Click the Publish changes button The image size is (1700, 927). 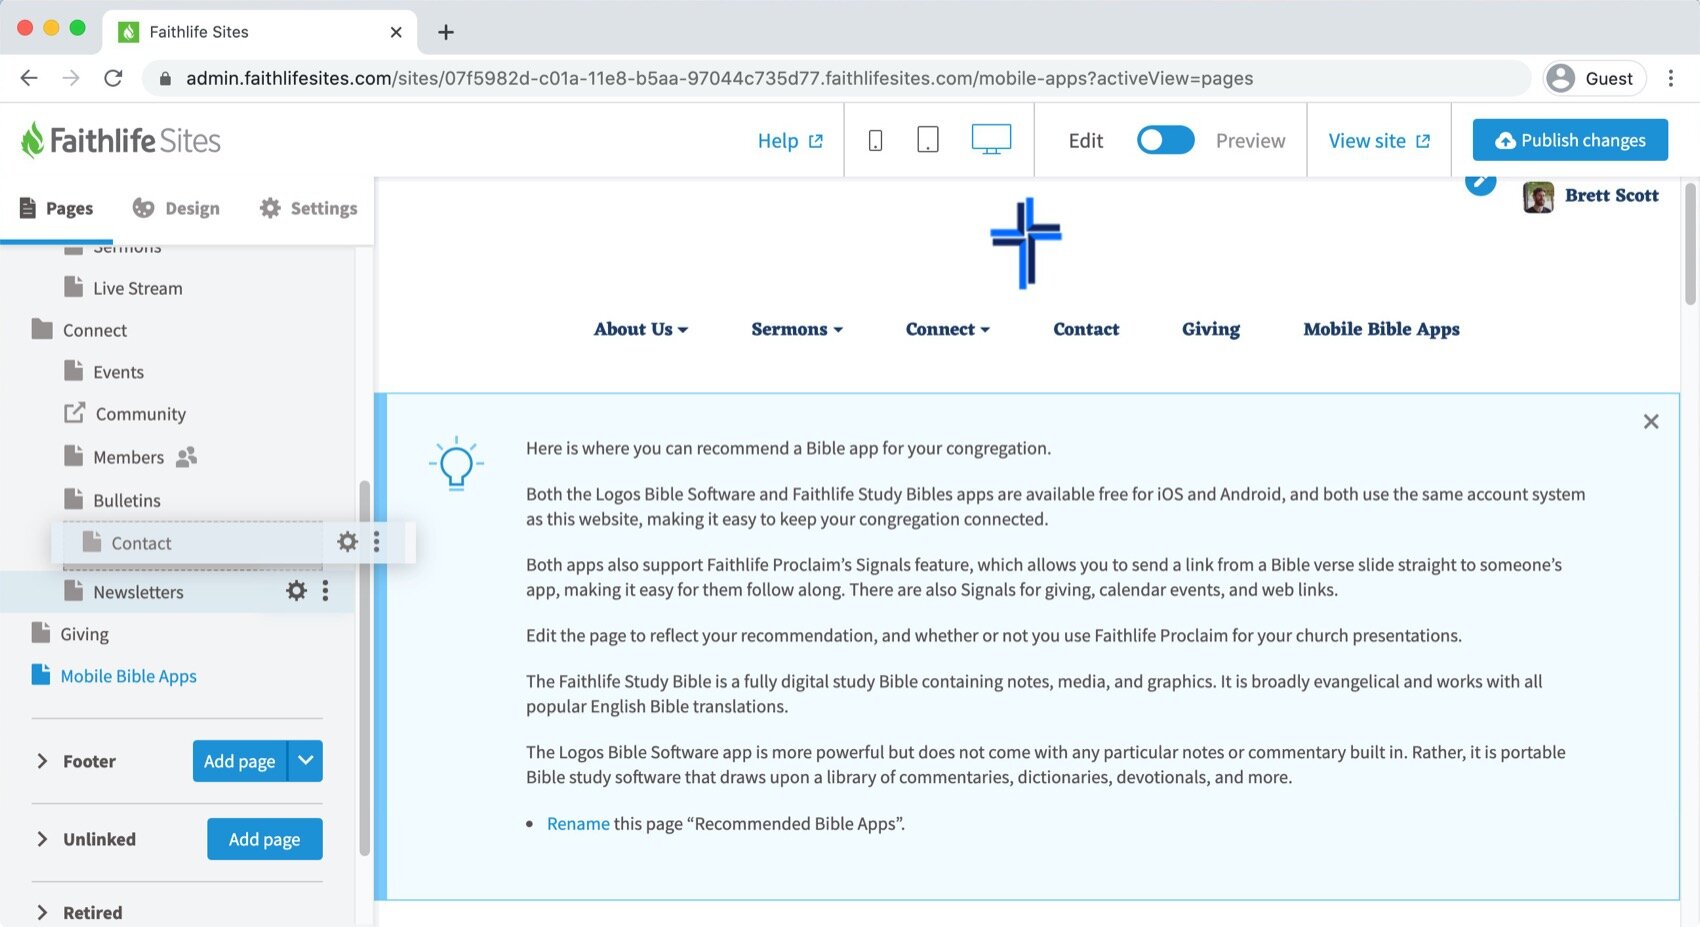point(1570,140)
